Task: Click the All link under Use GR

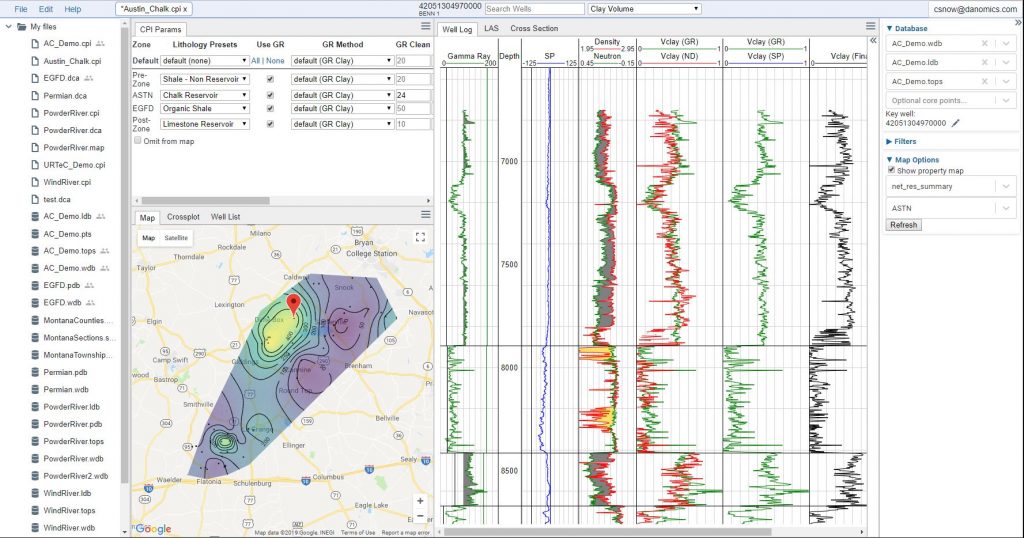Action: pos(255,61)
